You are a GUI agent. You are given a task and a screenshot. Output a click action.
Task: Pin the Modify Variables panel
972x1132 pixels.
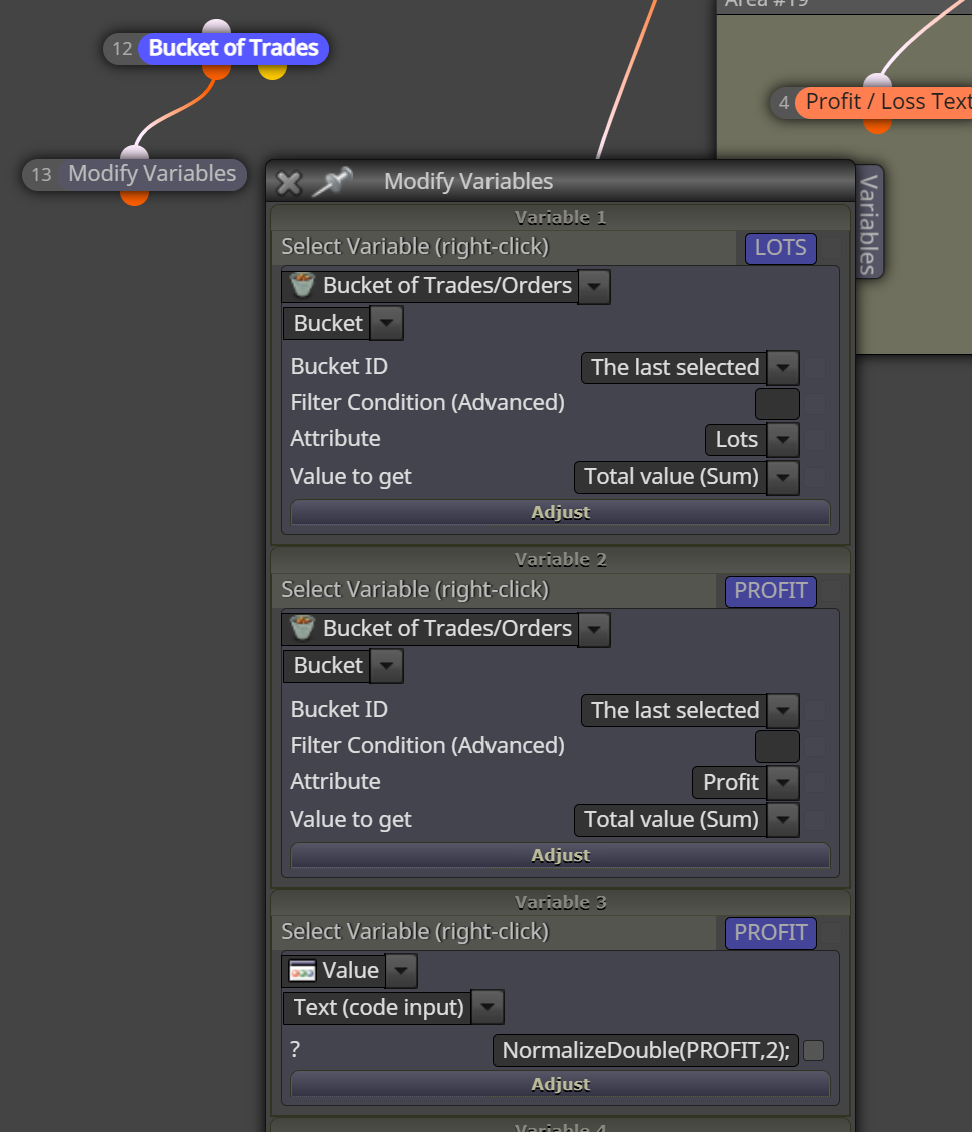332,182
